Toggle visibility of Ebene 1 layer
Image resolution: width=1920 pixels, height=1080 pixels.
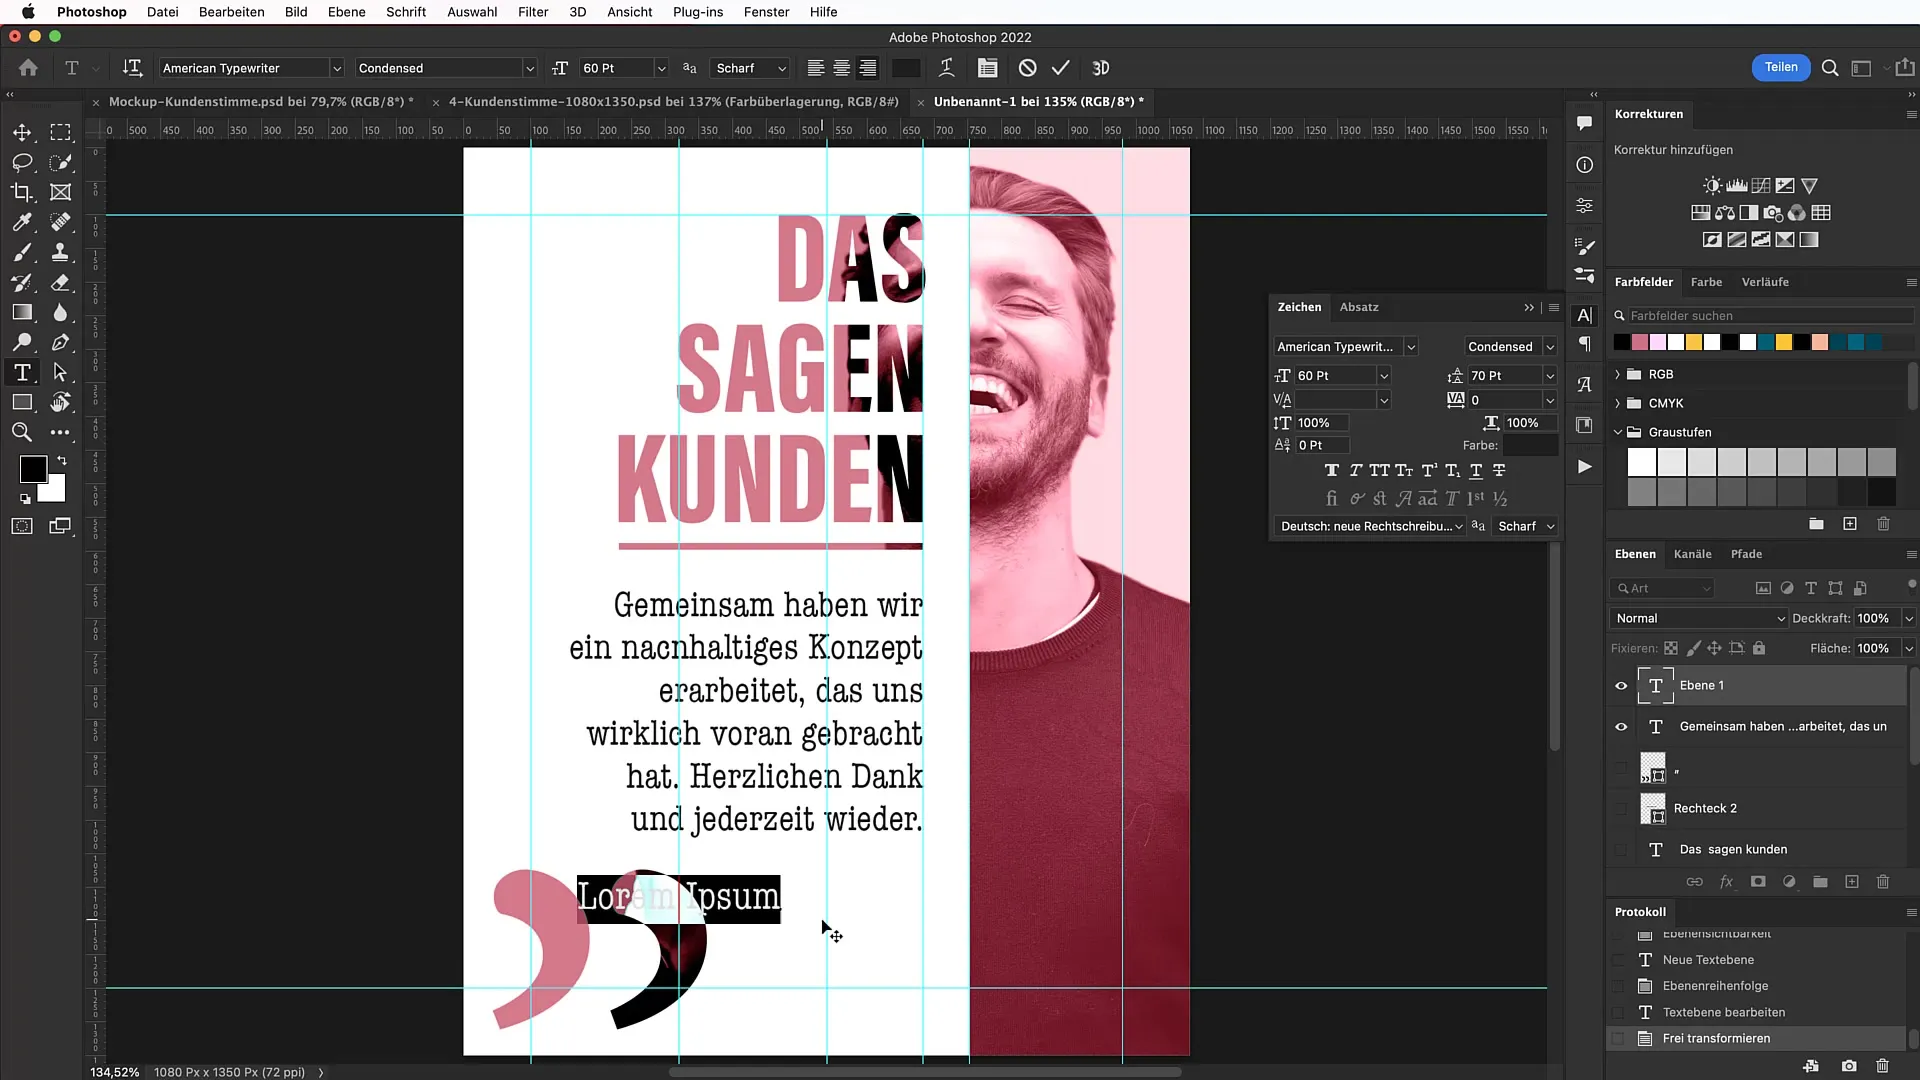click(x=1621, y=684)
